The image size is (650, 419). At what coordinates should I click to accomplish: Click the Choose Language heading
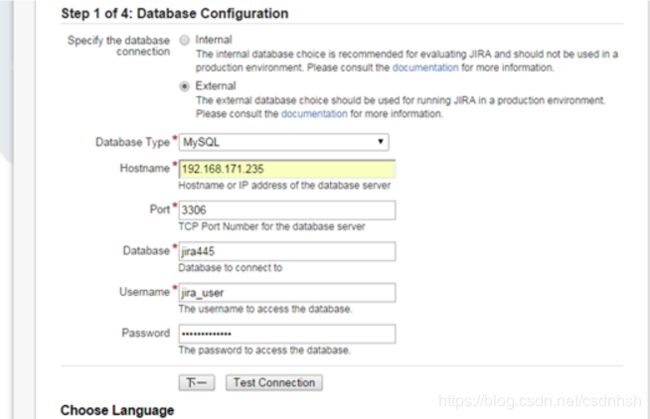tap(117, 410)
